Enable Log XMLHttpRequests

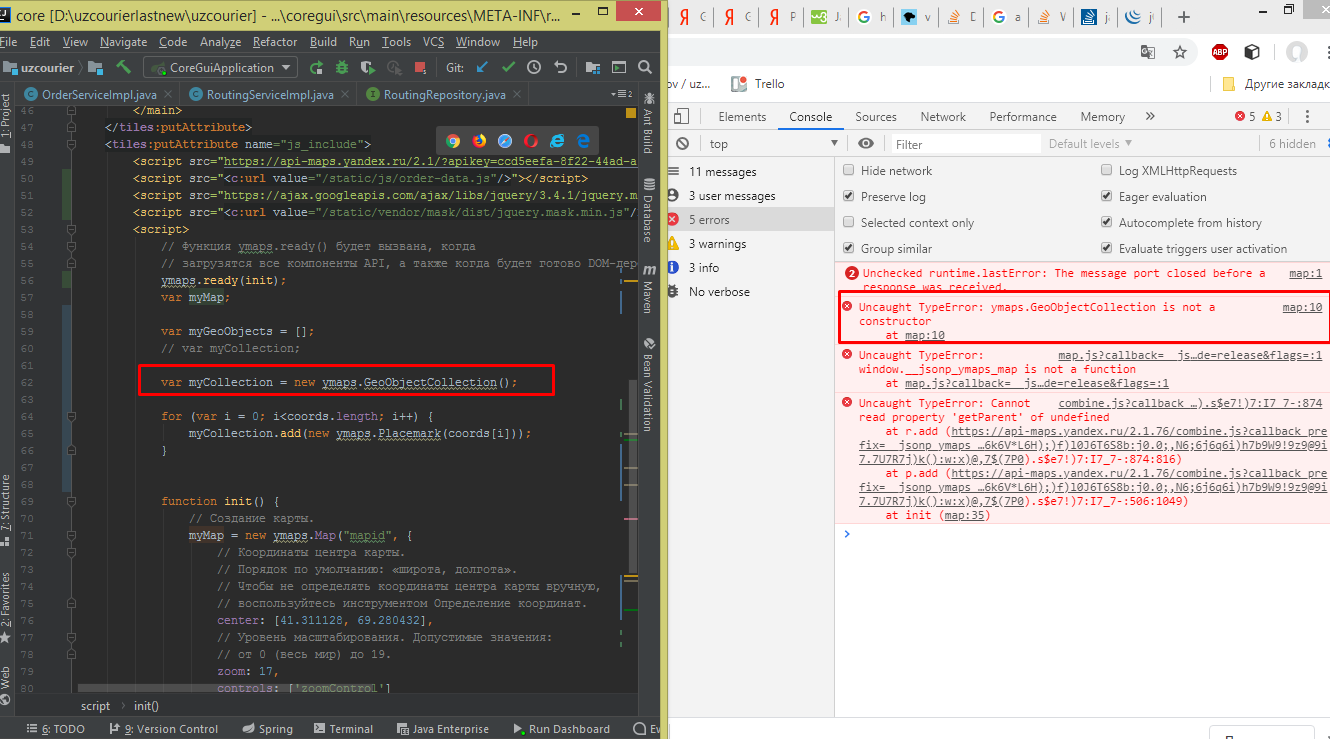click(1107, 171)
